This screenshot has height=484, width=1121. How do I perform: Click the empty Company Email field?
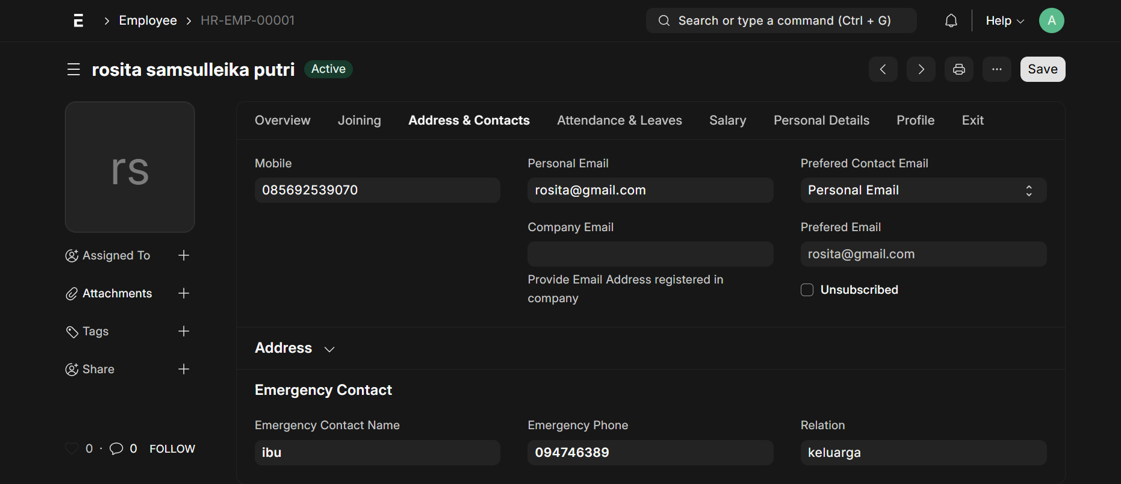pyautogui.click(x=651, y=254)
